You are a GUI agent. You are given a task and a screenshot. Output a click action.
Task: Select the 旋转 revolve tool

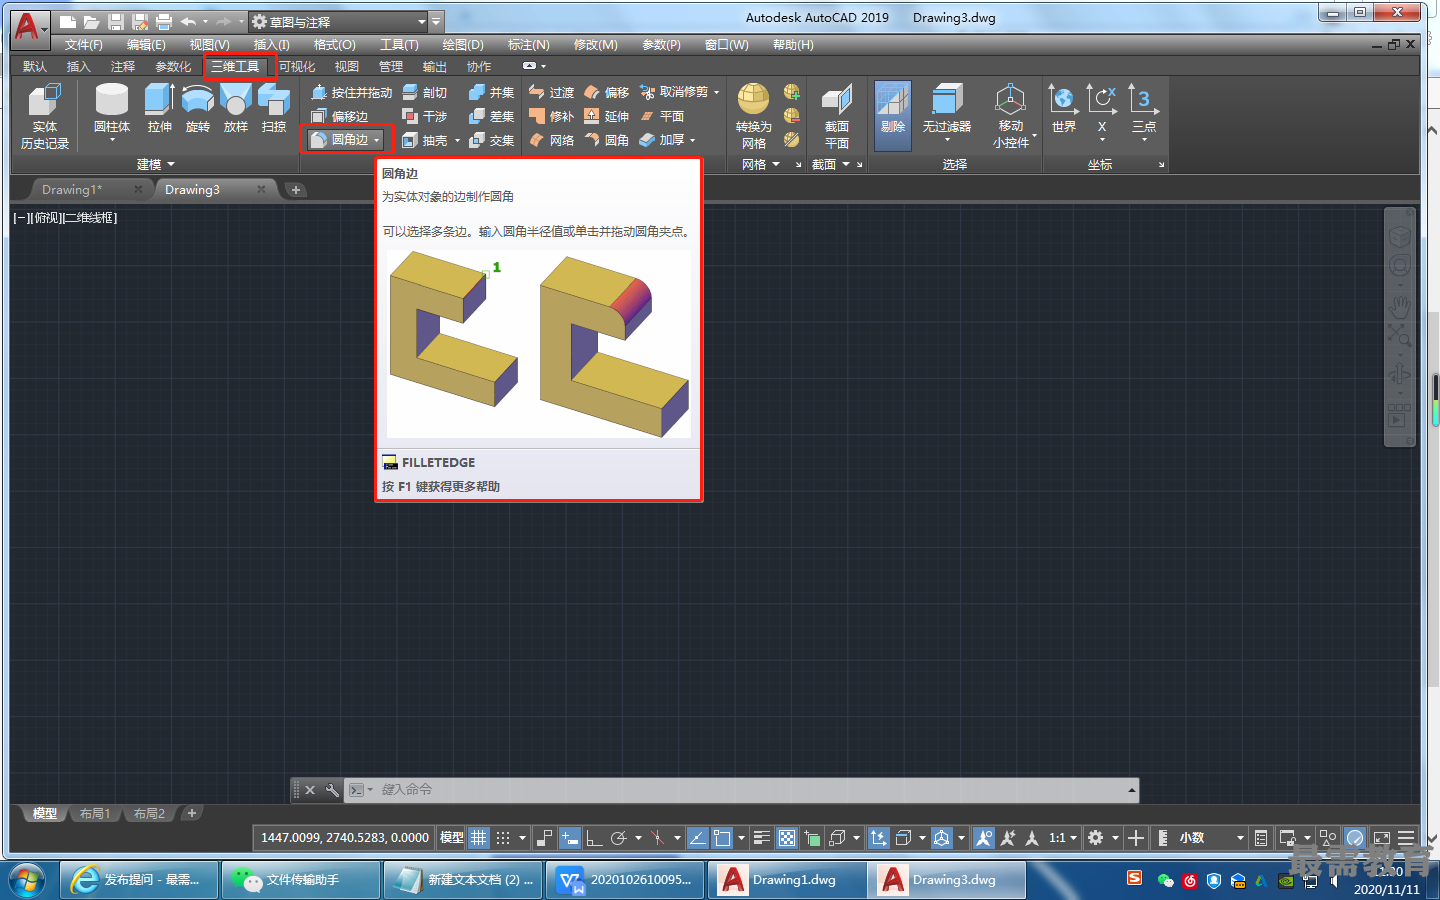click(x=198, y=108)
